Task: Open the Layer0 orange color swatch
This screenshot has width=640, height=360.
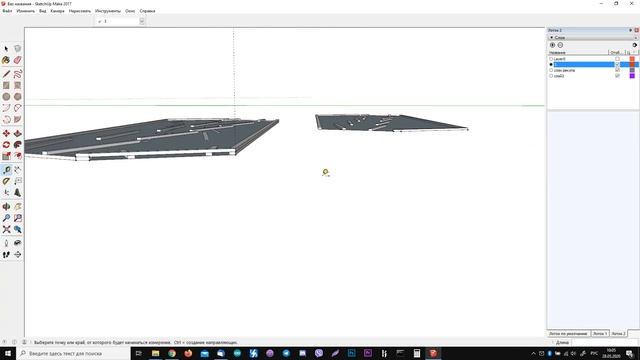Action: tap(632, 59)
